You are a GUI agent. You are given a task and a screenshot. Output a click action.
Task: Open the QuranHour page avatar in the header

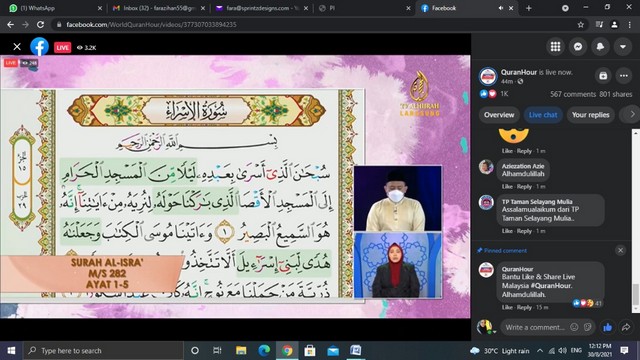[488, 76]
